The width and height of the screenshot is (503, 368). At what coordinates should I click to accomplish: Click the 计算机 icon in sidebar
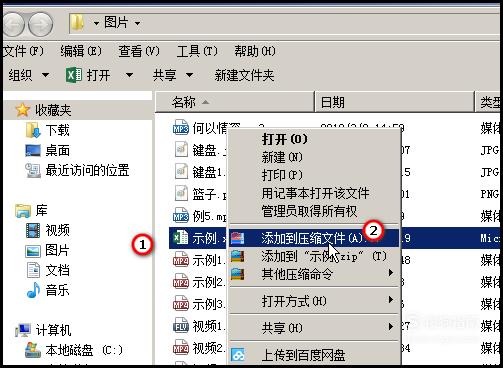pos(23,330)
